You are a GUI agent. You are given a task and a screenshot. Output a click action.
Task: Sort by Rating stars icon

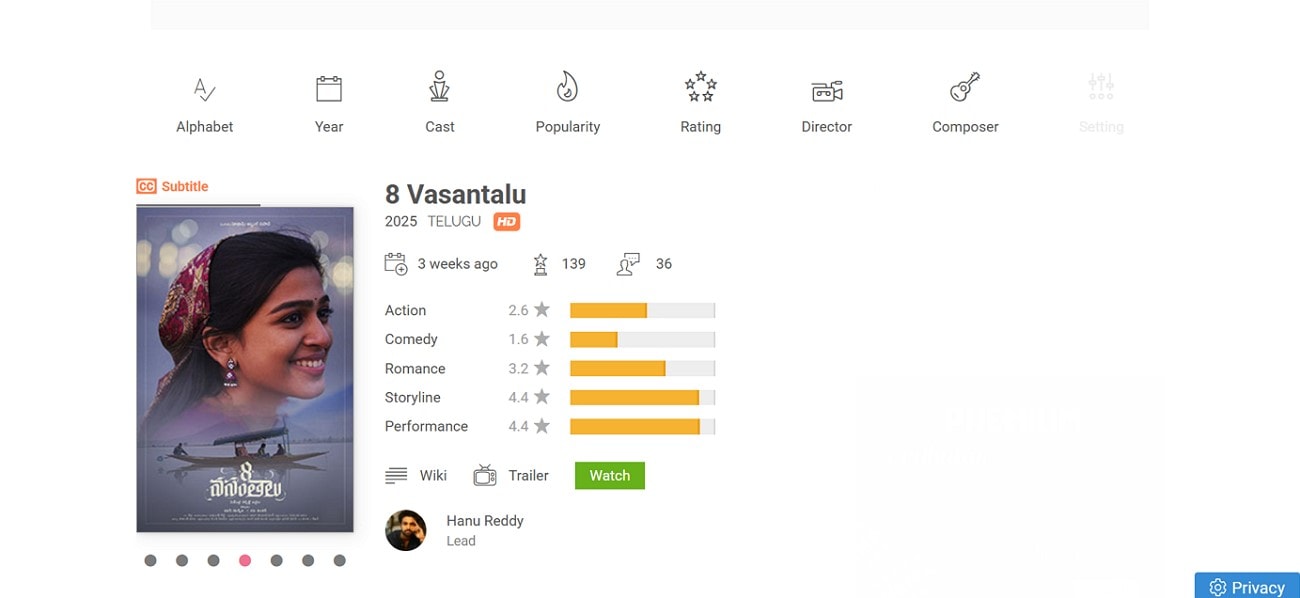700,88
